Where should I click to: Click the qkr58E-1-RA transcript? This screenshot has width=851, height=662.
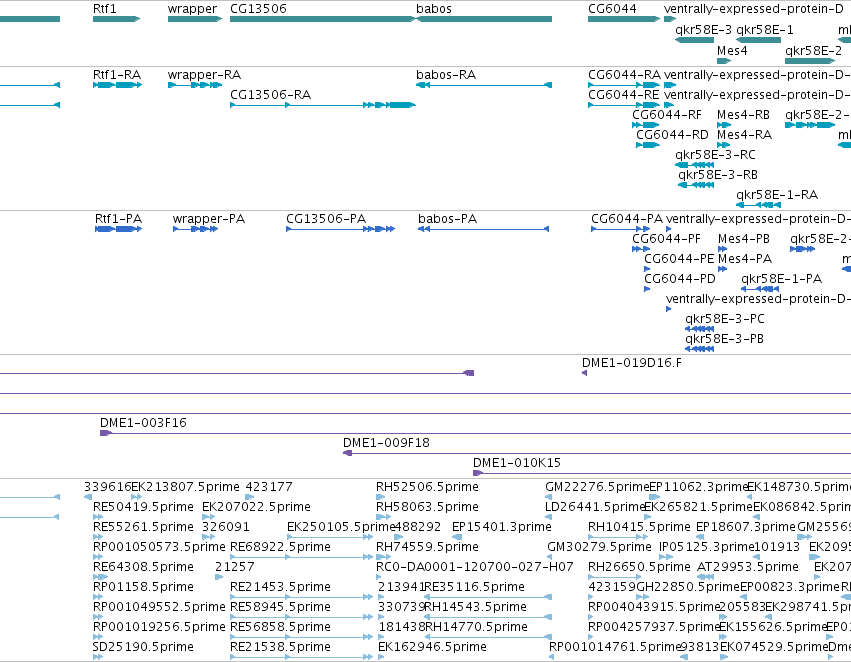(758, 205)
